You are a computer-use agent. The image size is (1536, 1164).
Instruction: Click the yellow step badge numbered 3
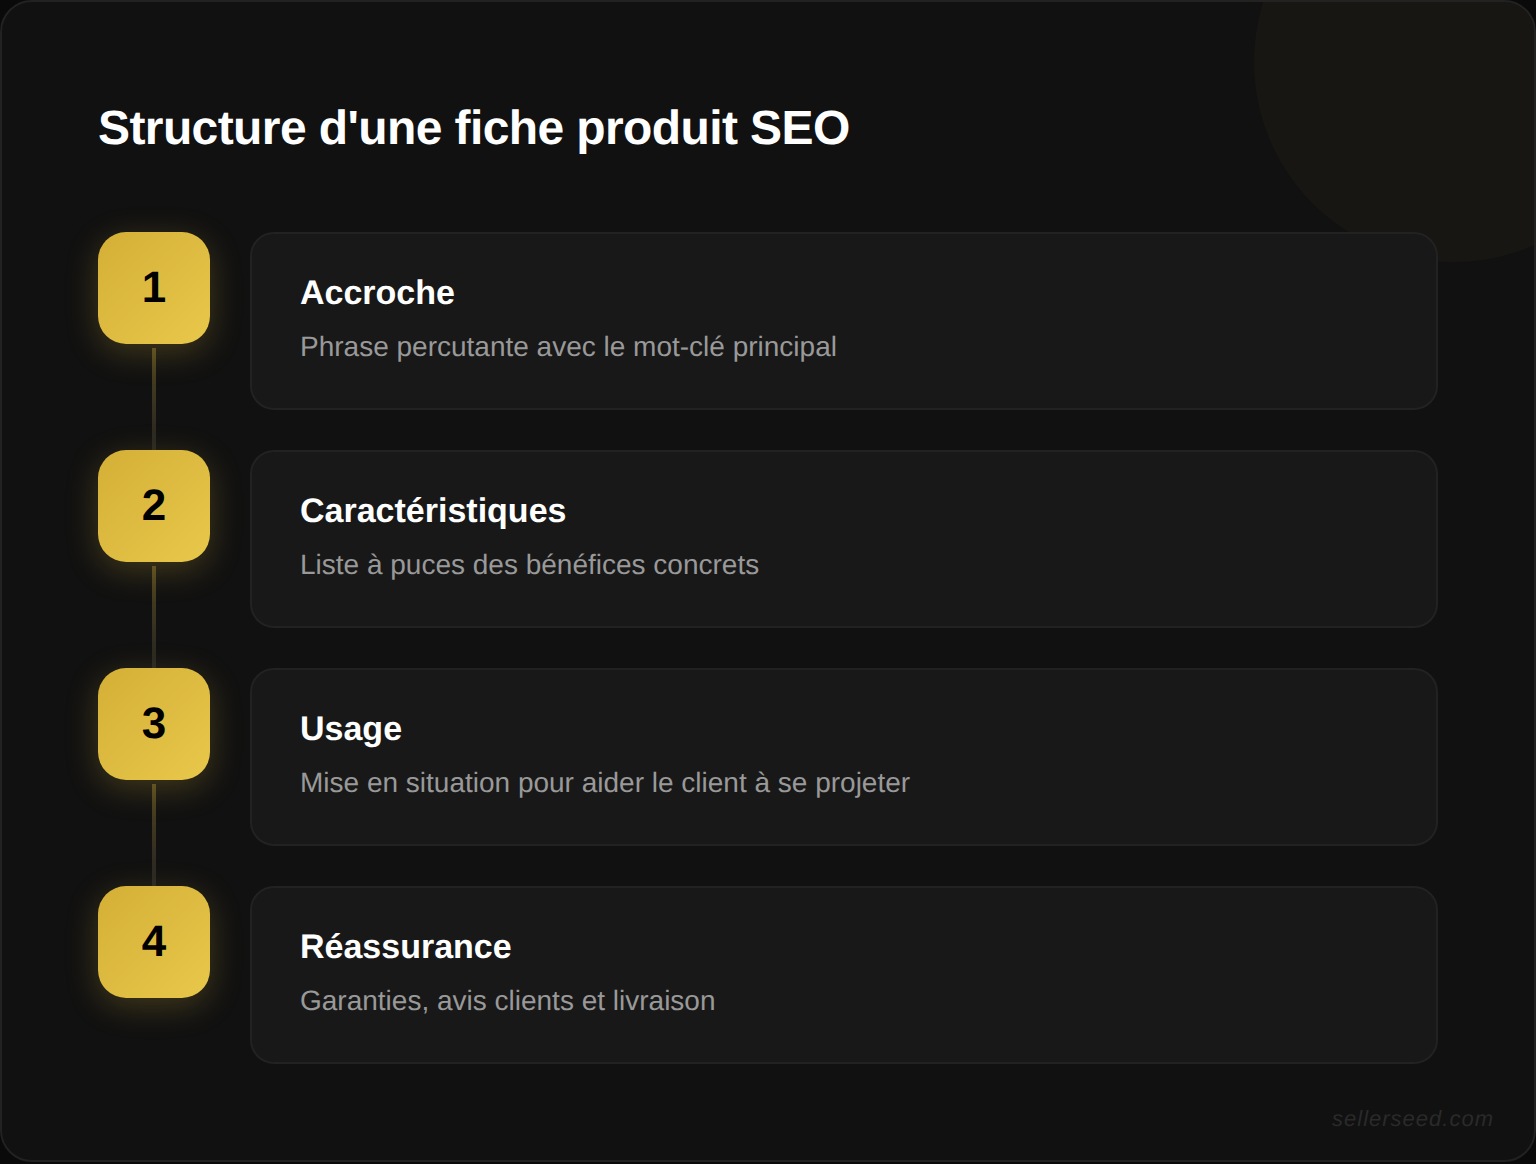[x=153, y=724]
